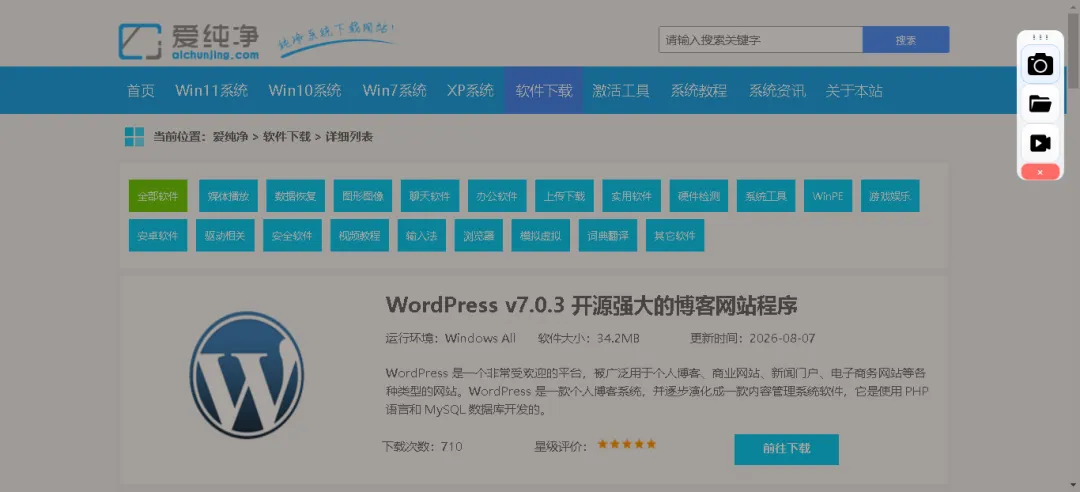
Task: Open the 系统教程 navigation item
Action: [698, 91]
